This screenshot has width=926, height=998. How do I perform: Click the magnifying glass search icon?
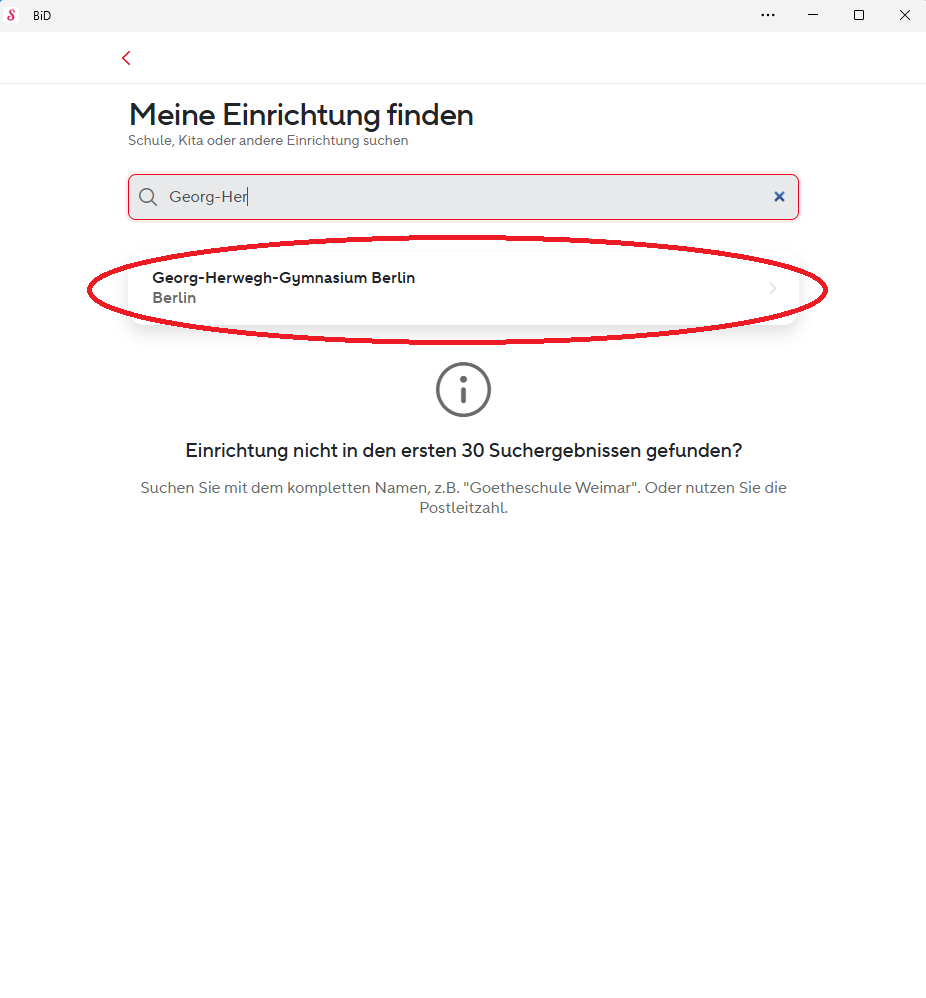pyautogui.click(x=148, y=197)
